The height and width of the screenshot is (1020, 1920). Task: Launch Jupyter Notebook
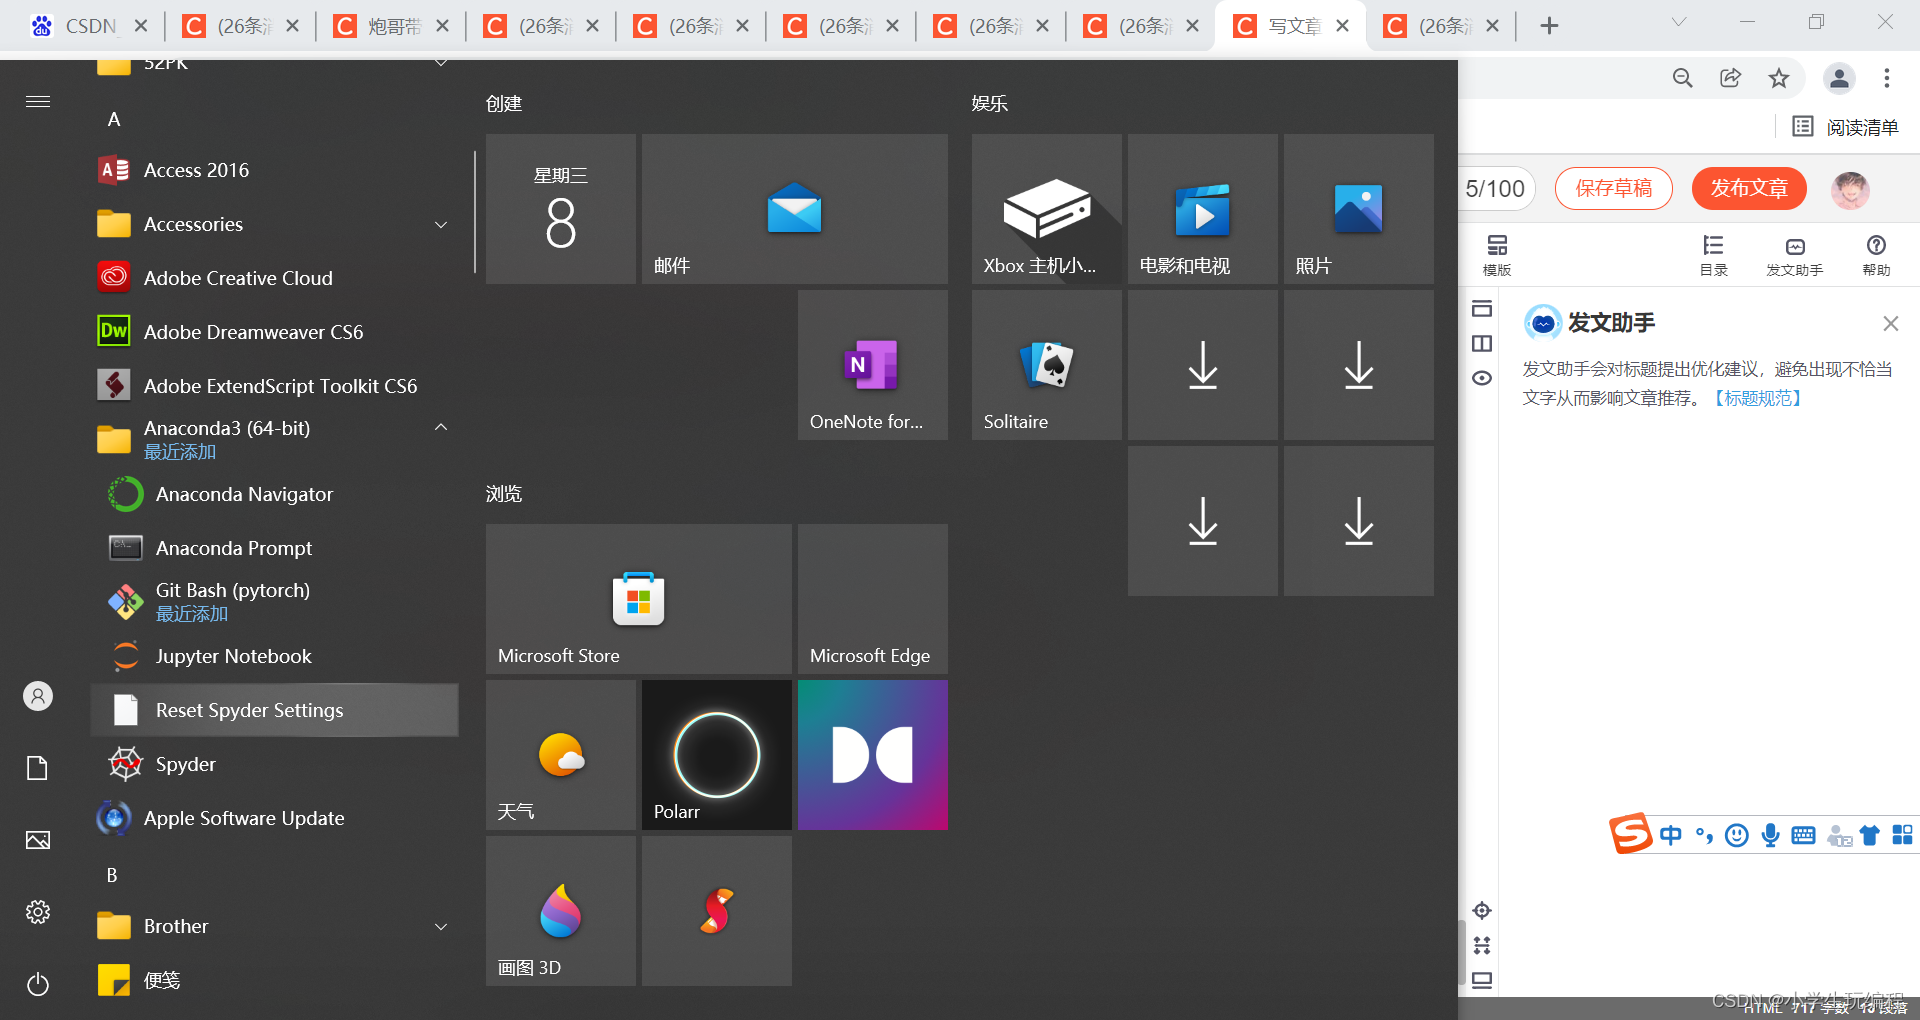(275, 656)
